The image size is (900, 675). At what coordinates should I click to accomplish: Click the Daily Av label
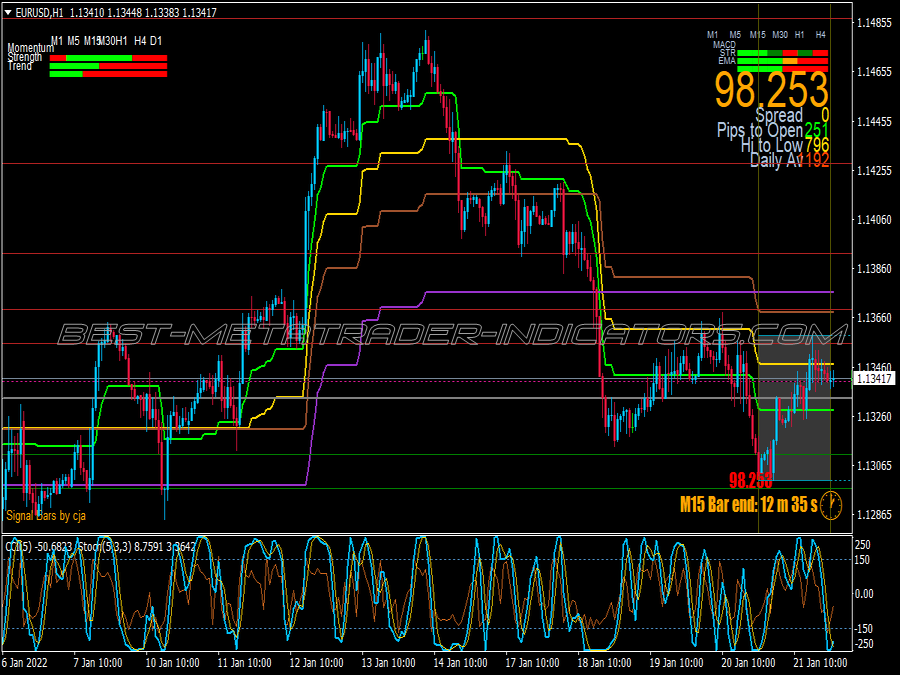pyautogui.click(x=775, y=160)
